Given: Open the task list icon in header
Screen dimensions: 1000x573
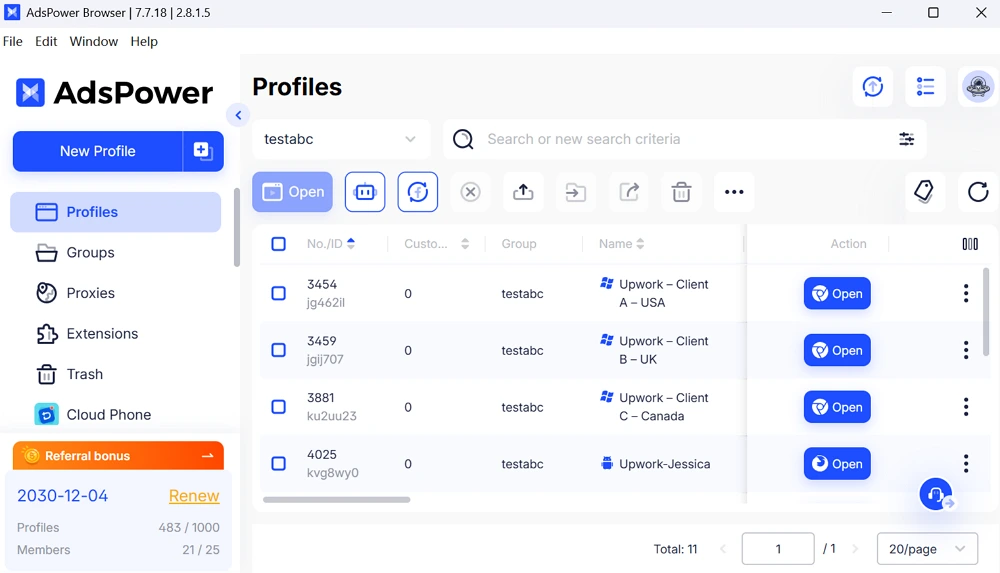Looking at the screenshot, I should pos(925,86).
